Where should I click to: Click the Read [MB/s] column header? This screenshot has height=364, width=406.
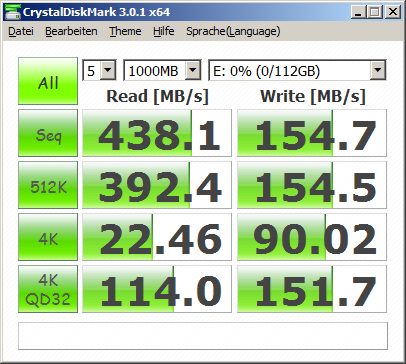(x=157, y=96)
